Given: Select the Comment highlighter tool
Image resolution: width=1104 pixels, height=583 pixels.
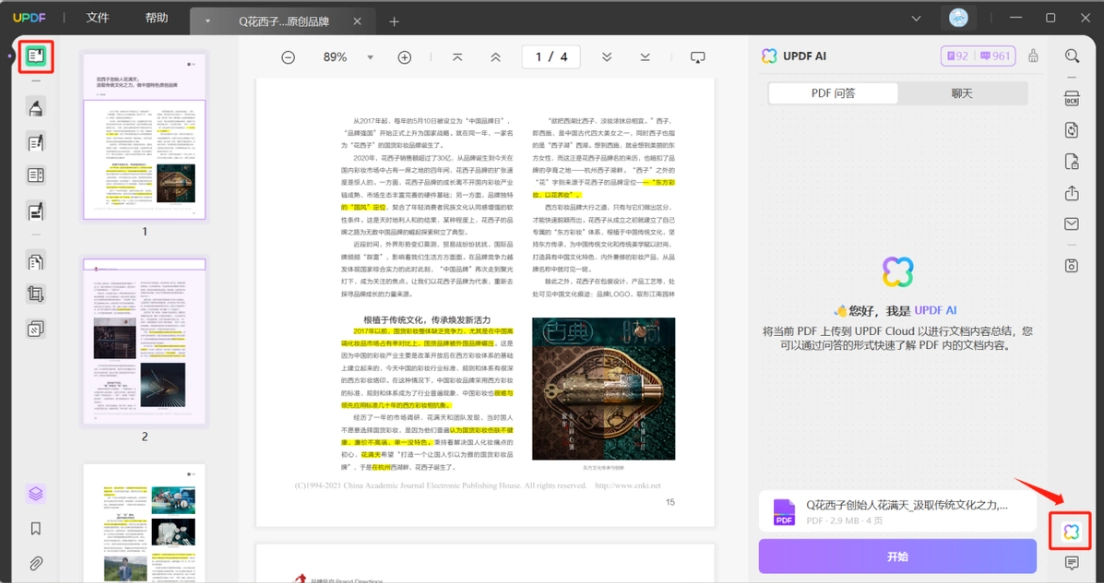Looking at the screenshot, I should [x=36, y=108].
